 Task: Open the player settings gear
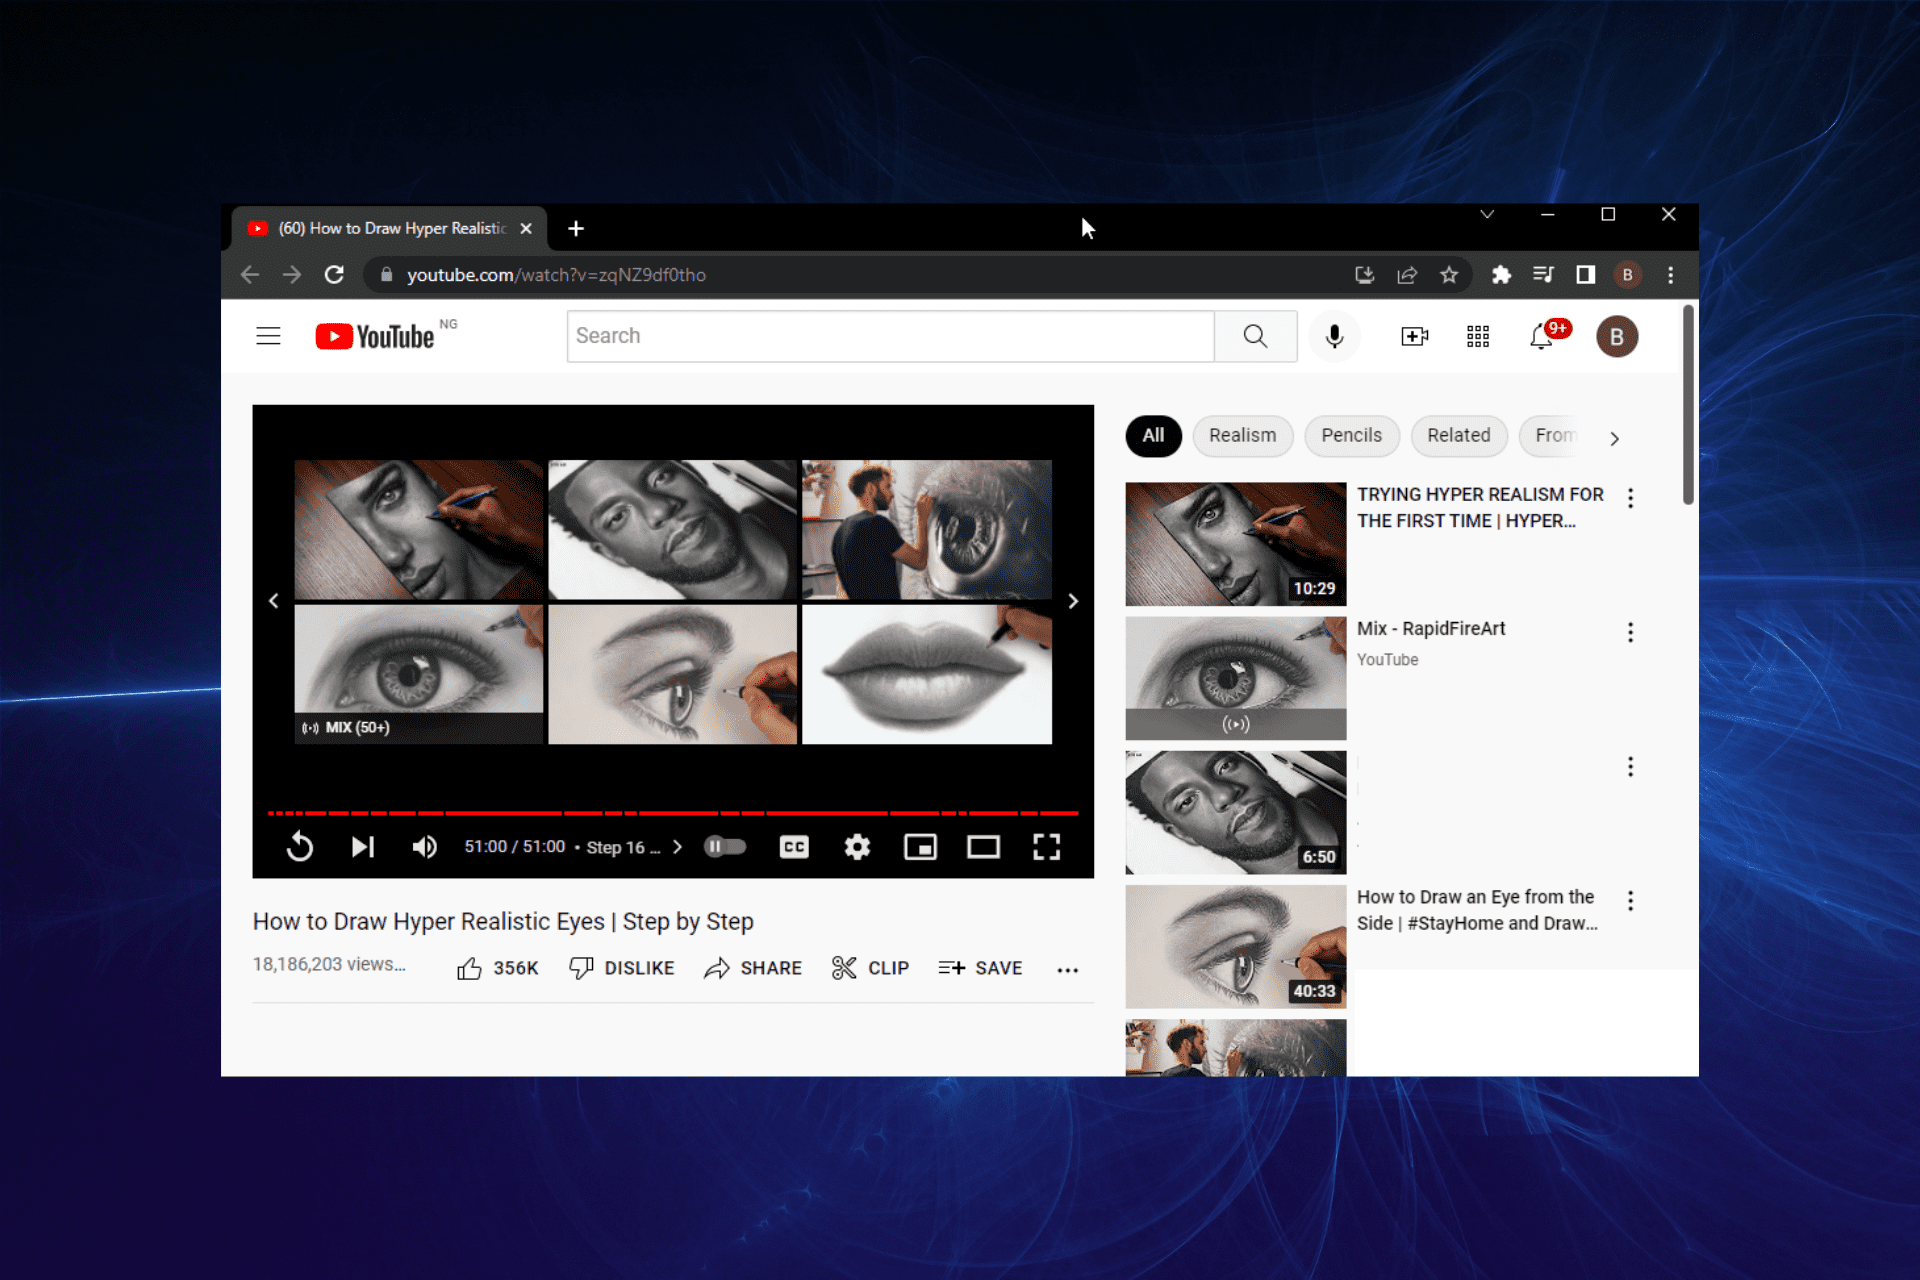tap(857, 847)
